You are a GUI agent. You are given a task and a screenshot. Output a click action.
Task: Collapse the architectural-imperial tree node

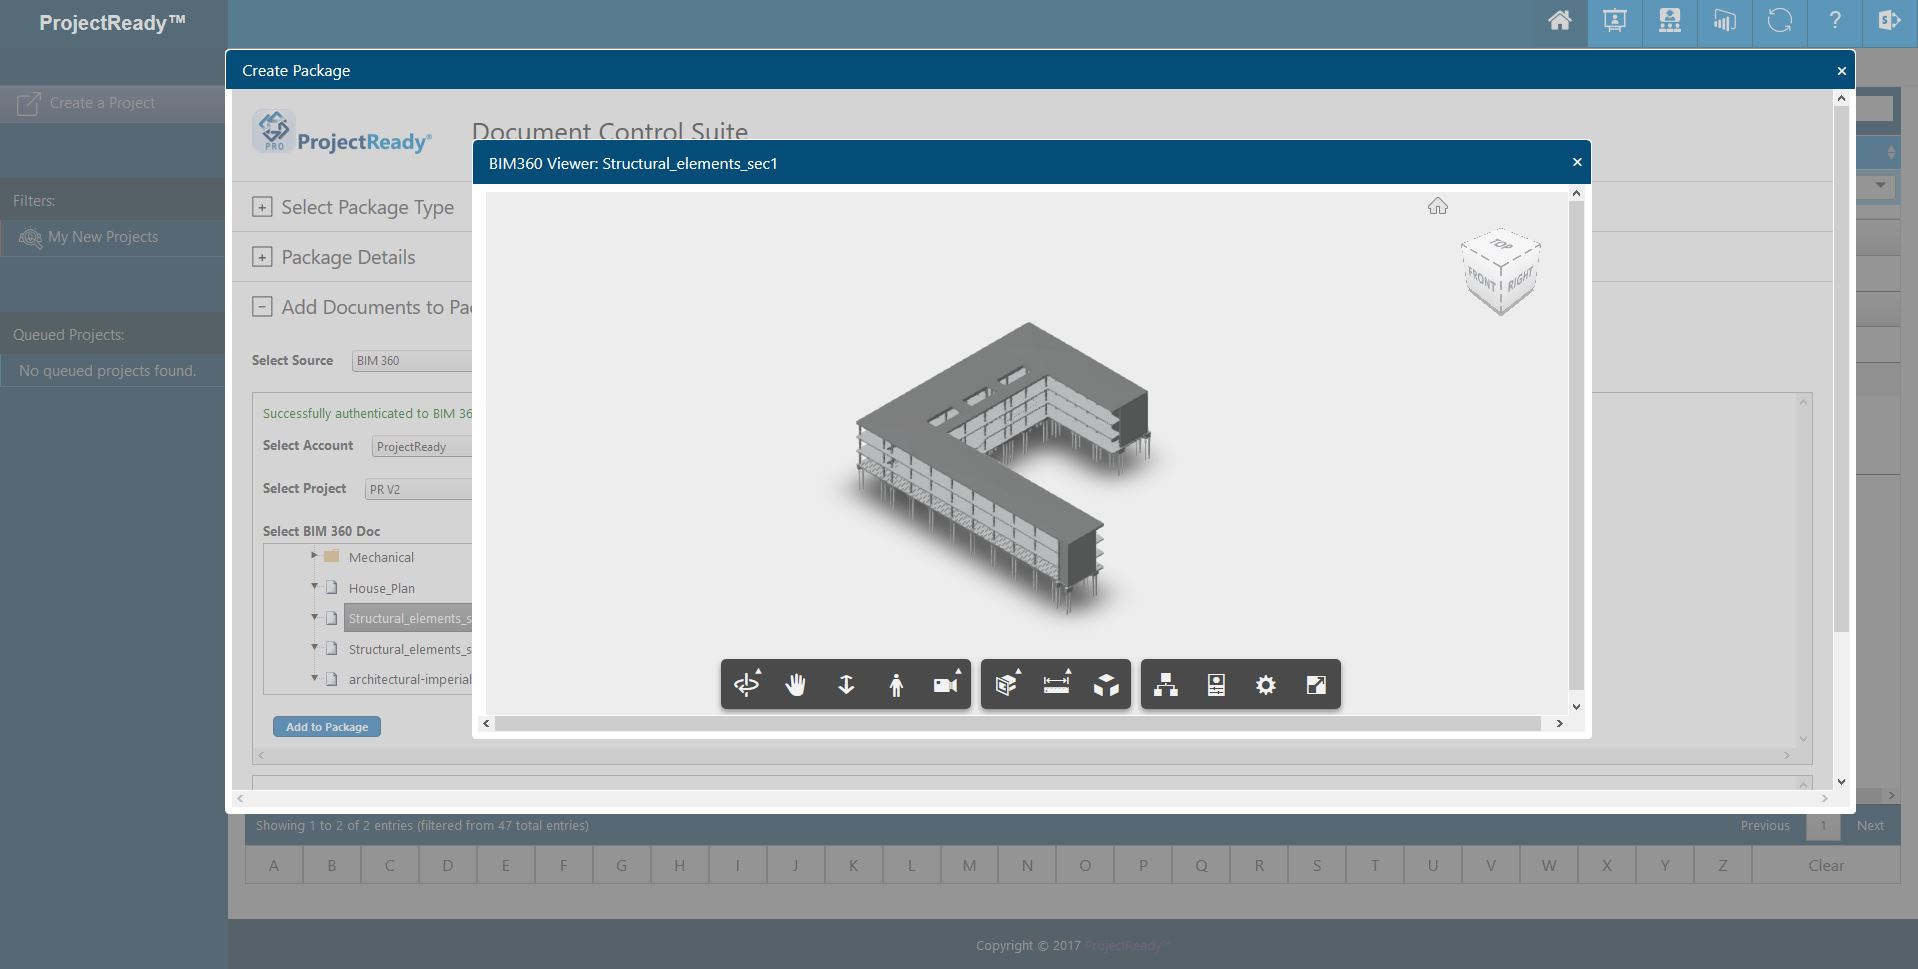[x=314, y=678]
